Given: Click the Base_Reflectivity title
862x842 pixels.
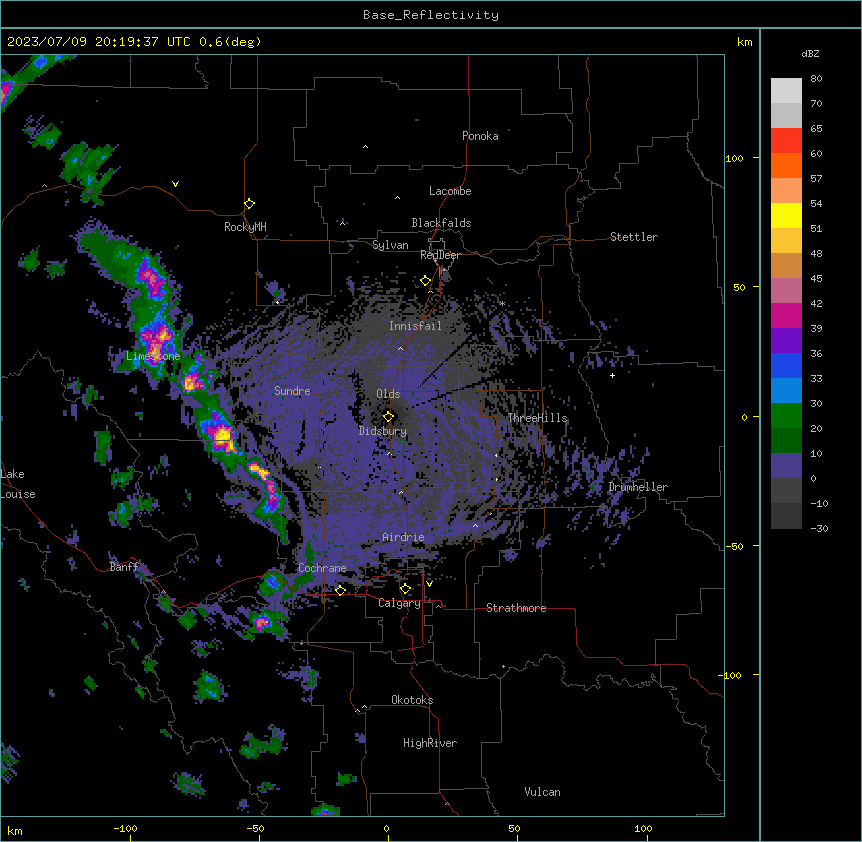Looking at the screenshot, I should tap(431, 15).
